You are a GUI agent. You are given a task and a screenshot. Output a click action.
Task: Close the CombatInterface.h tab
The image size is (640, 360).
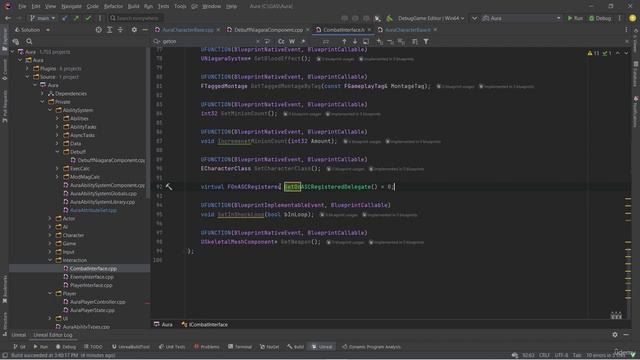coord(369,30)
